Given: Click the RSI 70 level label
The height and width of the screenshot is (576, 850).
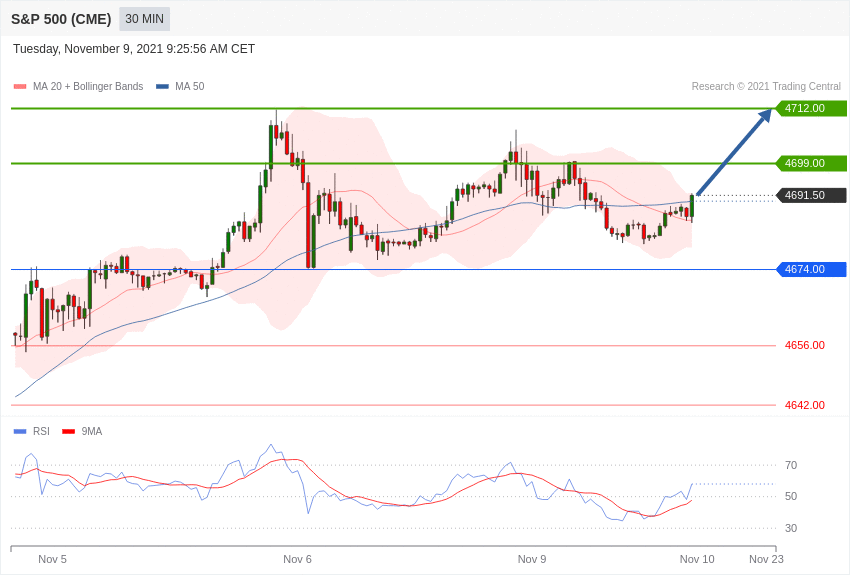Looking at the screenshot, I should pyautogui.click(x=791, y=465).
